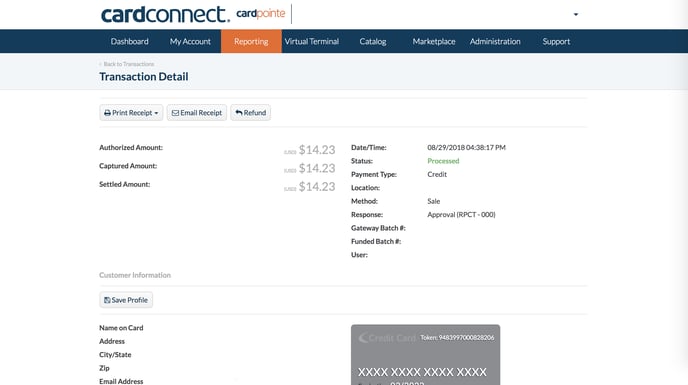Image resolution: width=688 pixels, height=385 pixels.
Task: Open the account dropdown arrow at top right
Action: (x=576, y=14)
